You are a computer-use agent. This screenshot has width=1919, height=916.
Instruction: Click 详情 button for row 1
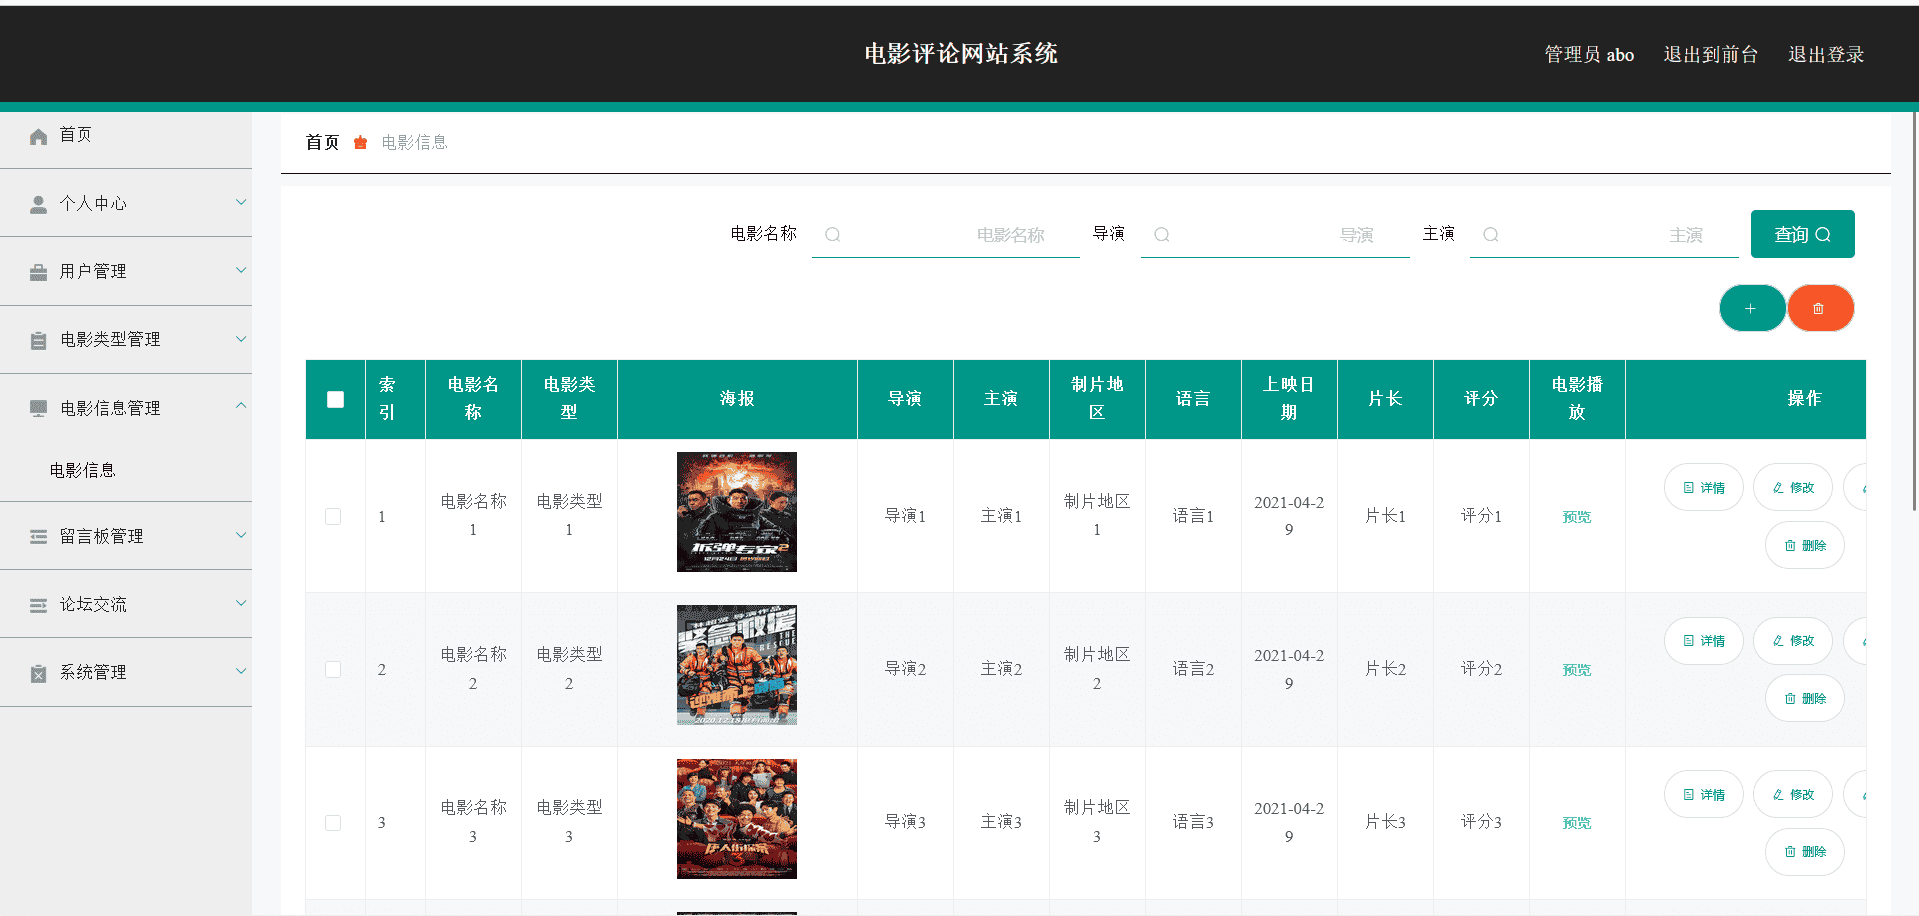tap(1704, 488)
